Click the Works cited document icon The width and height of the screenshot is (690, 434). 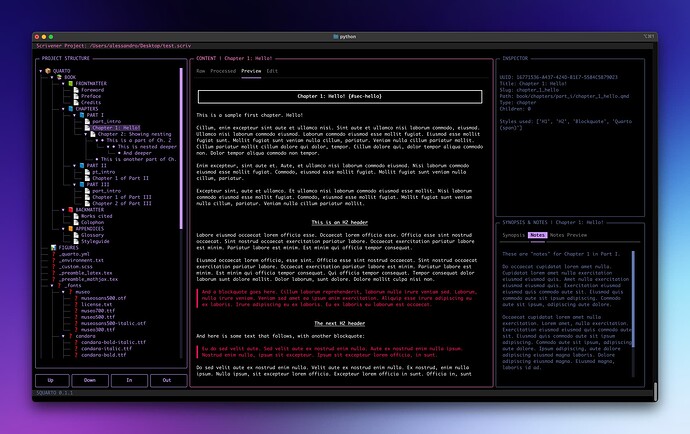coord(76,216)
